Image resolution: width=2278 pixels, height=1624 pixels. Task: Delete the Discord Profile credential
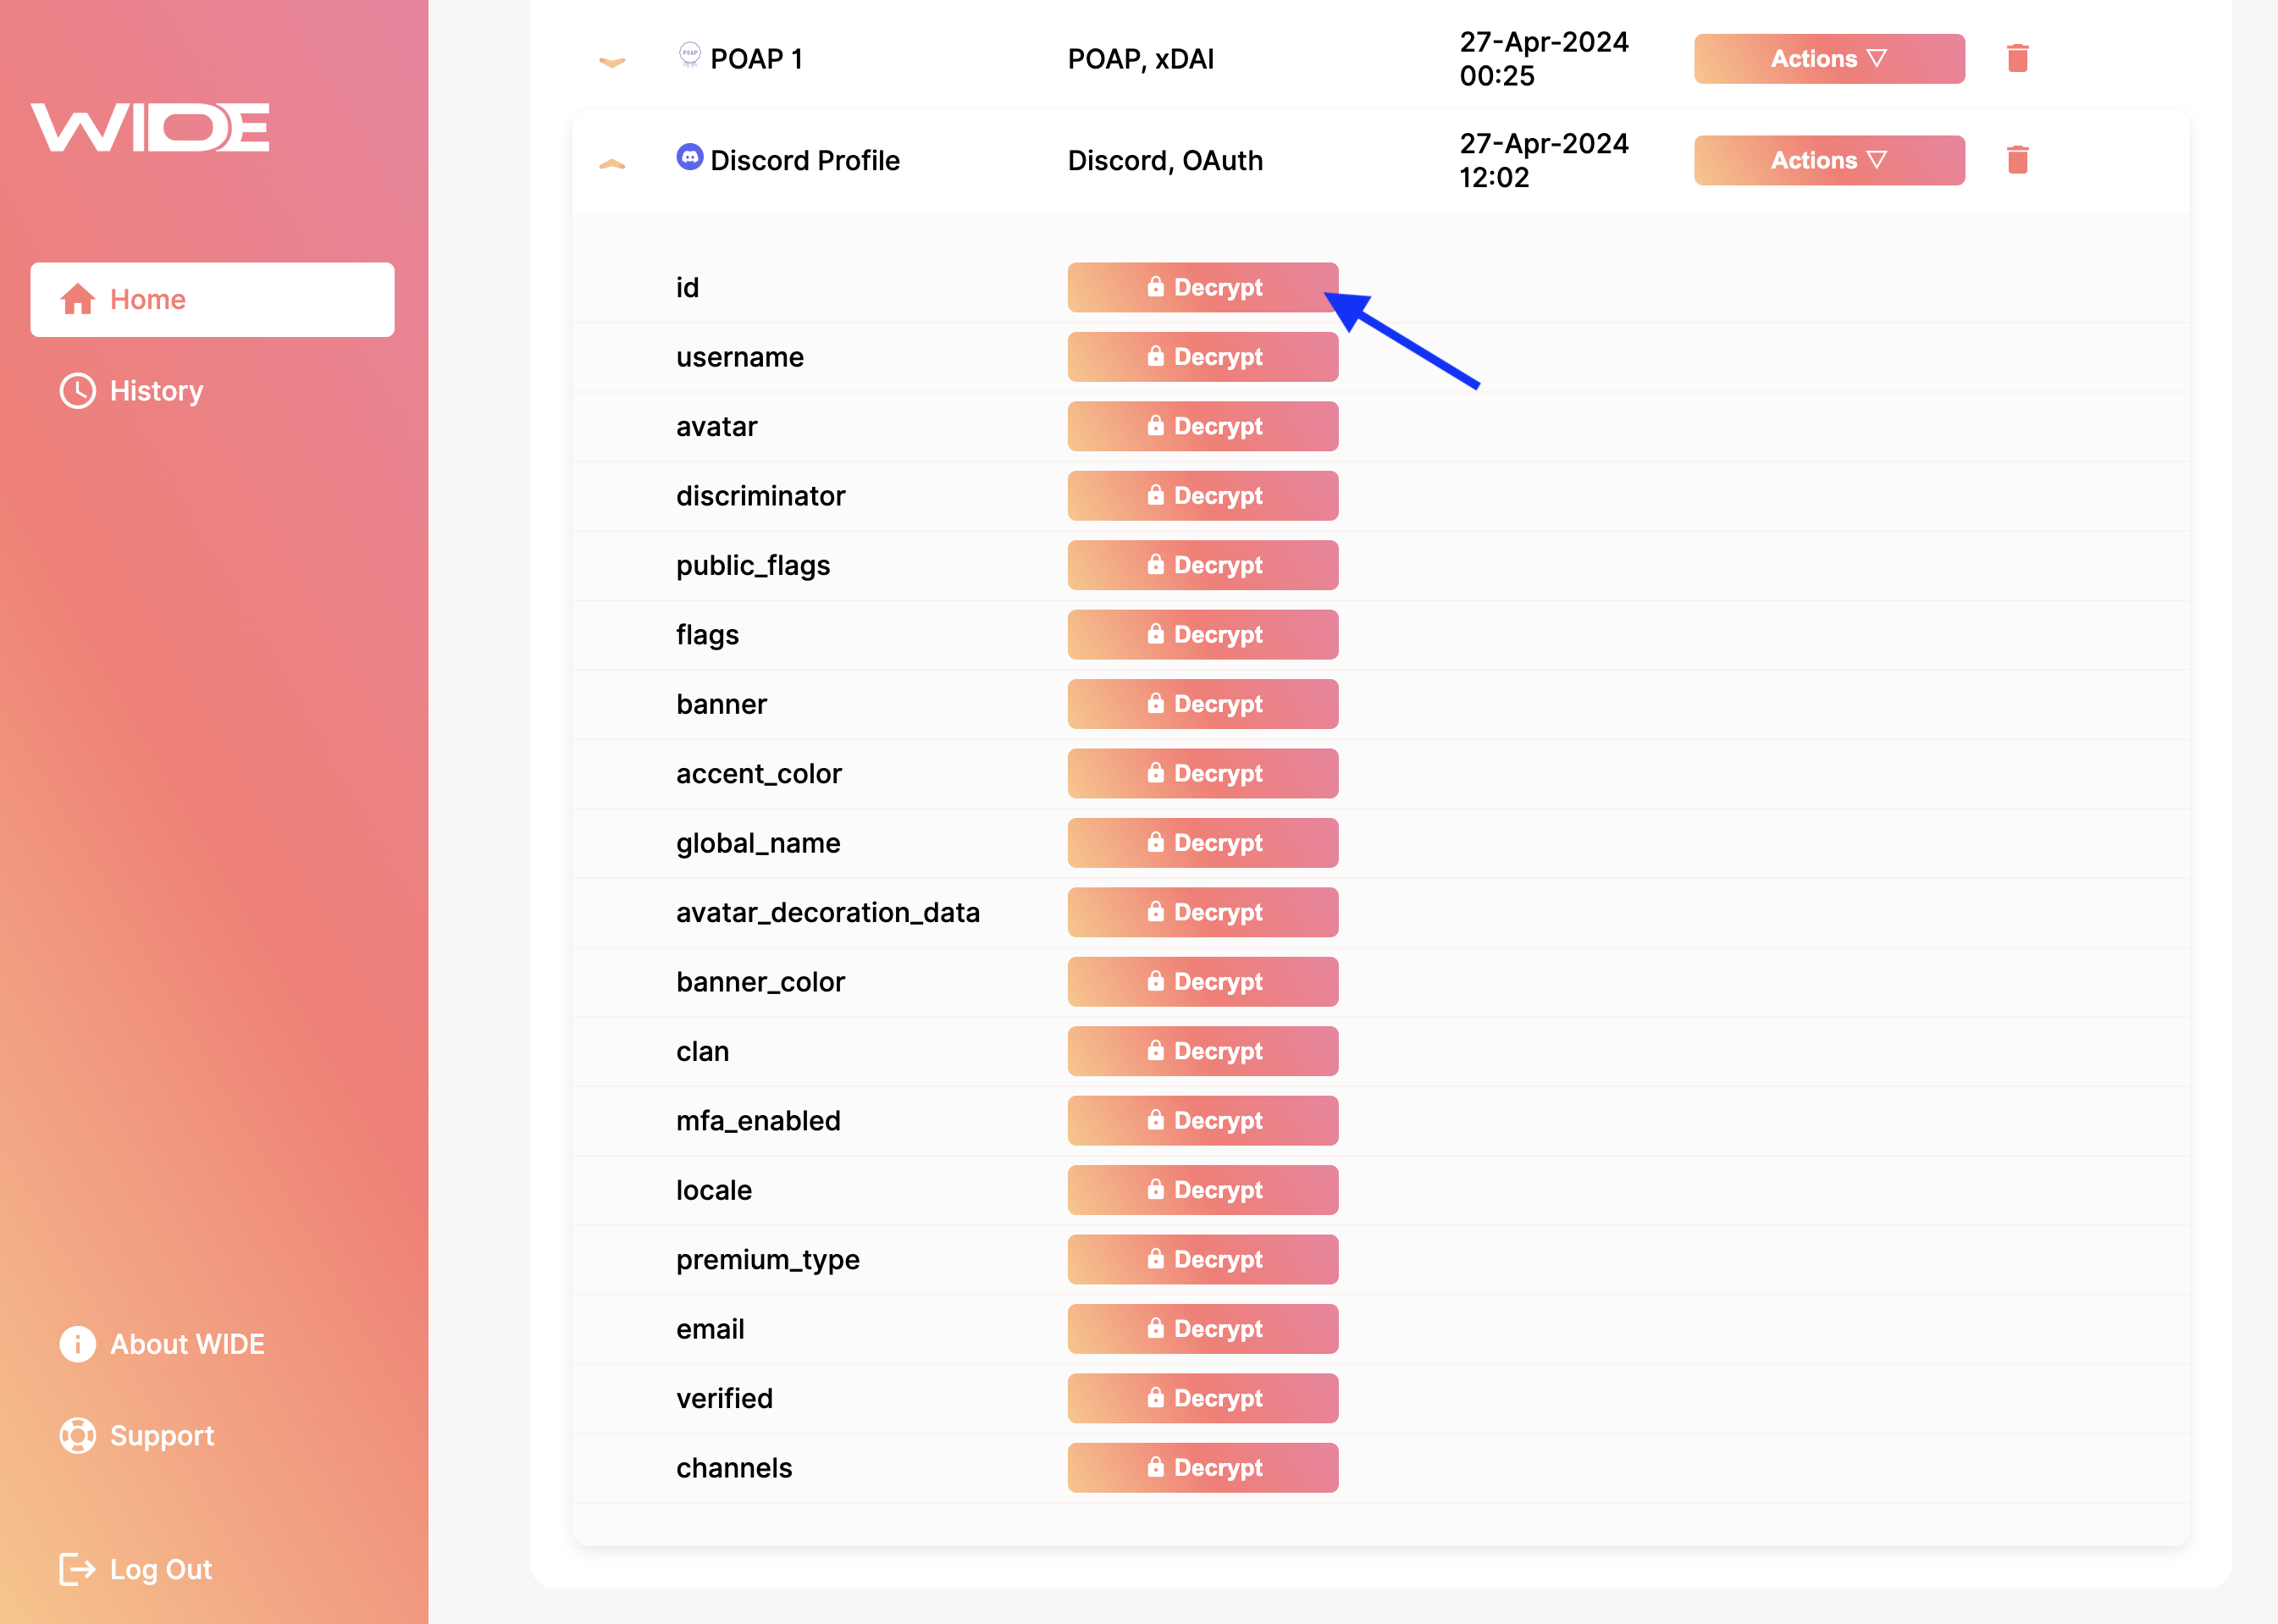coord(2018,160)
